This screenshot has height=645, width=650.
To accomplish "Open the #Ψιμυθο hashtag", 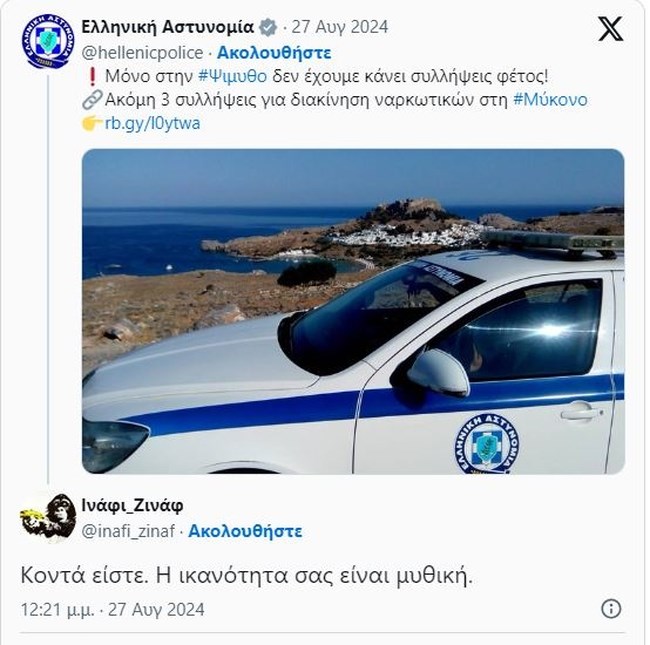I will pos(233,76).
